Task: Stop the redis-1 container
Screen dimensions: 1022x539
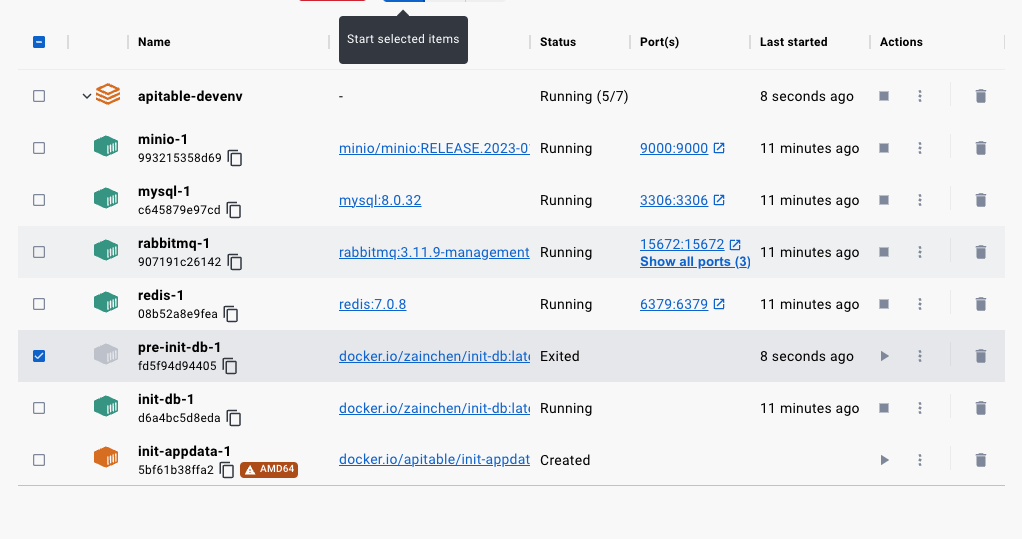Action: click(884, 304)
